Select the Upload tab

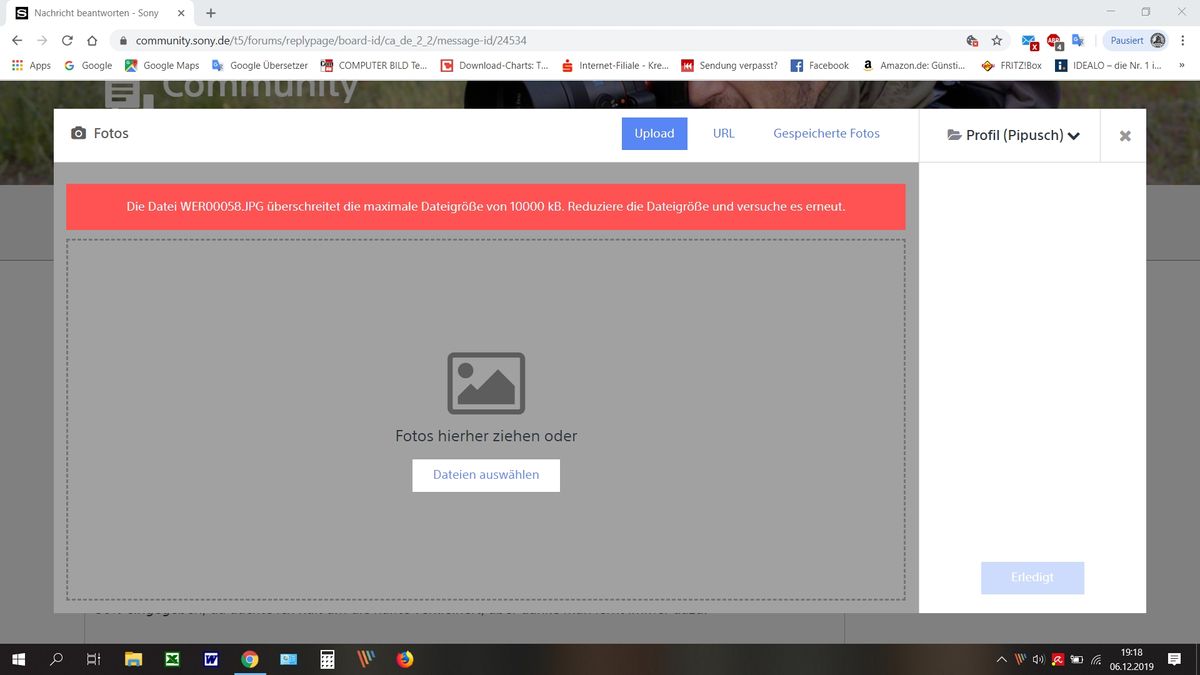[x=654, y=134]
